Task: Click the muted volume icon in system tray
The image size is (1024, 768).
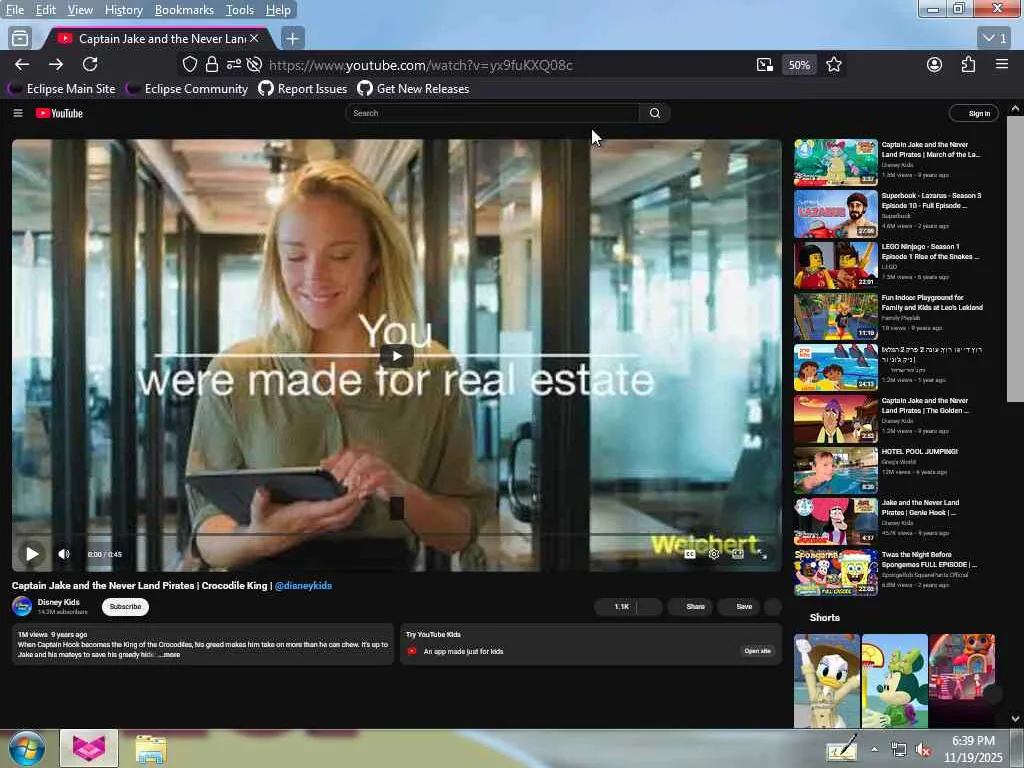Action: click(923, 750)
